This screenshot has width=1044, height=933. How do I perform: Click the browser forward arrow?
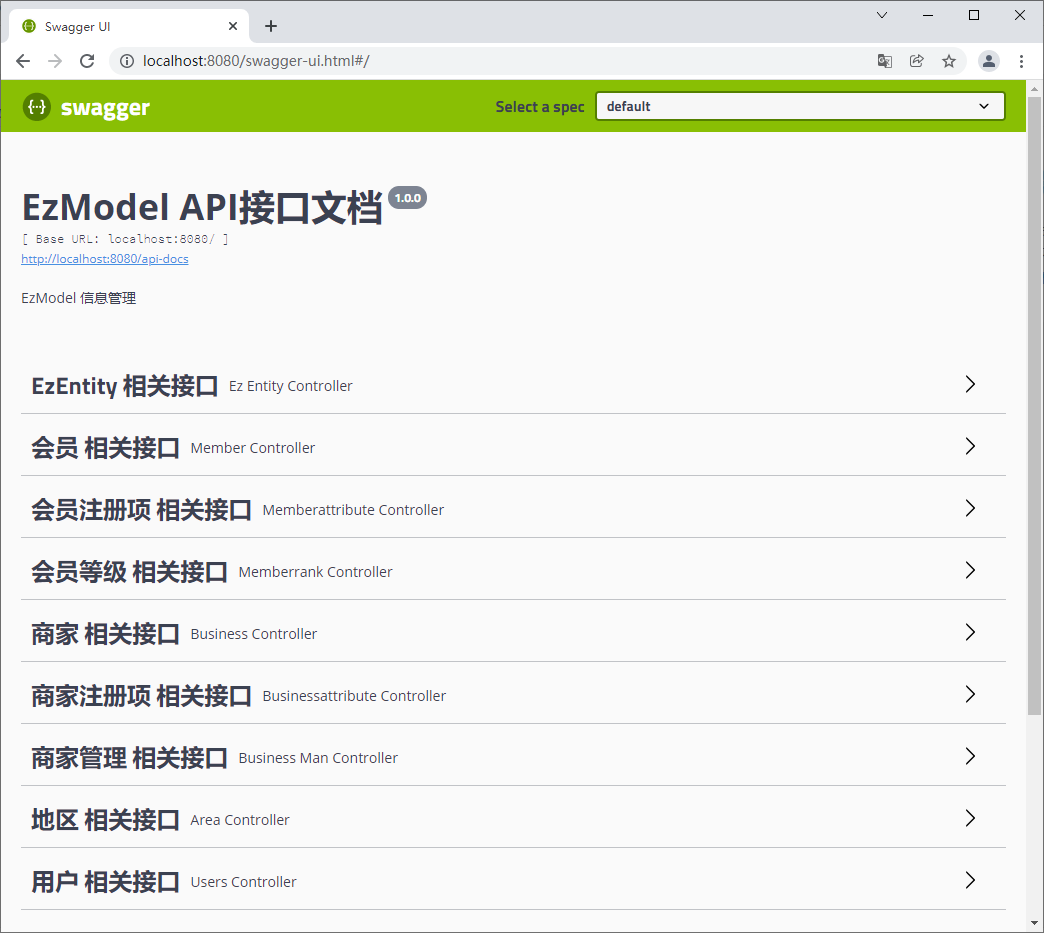55,61
